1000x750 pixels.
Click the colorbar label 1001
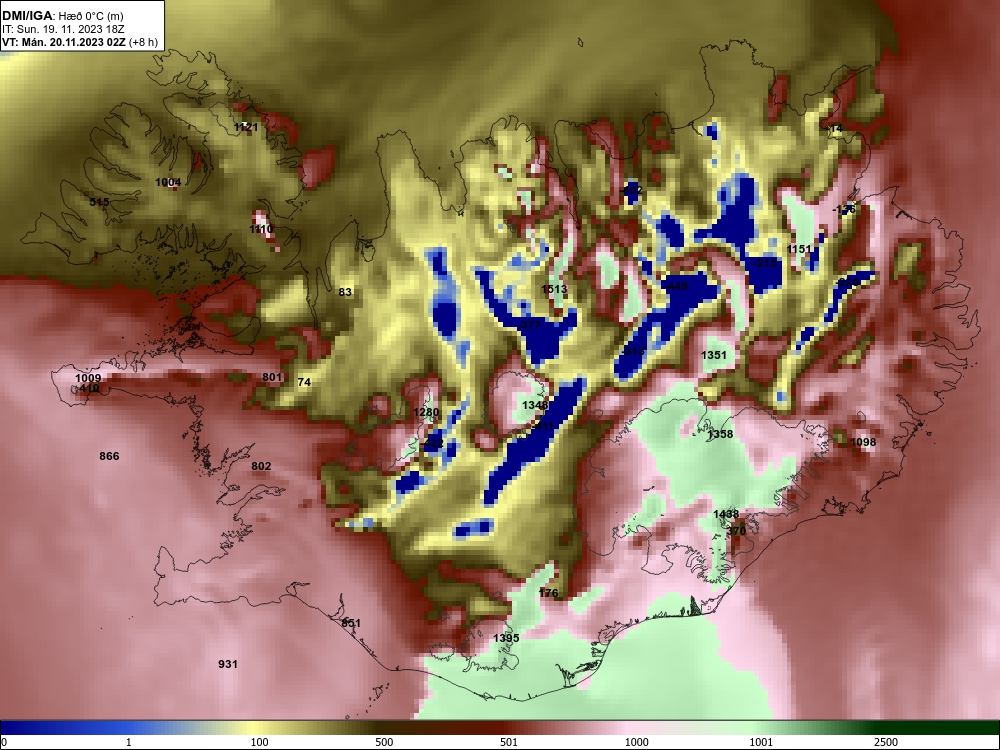click(x=761, y=742)
